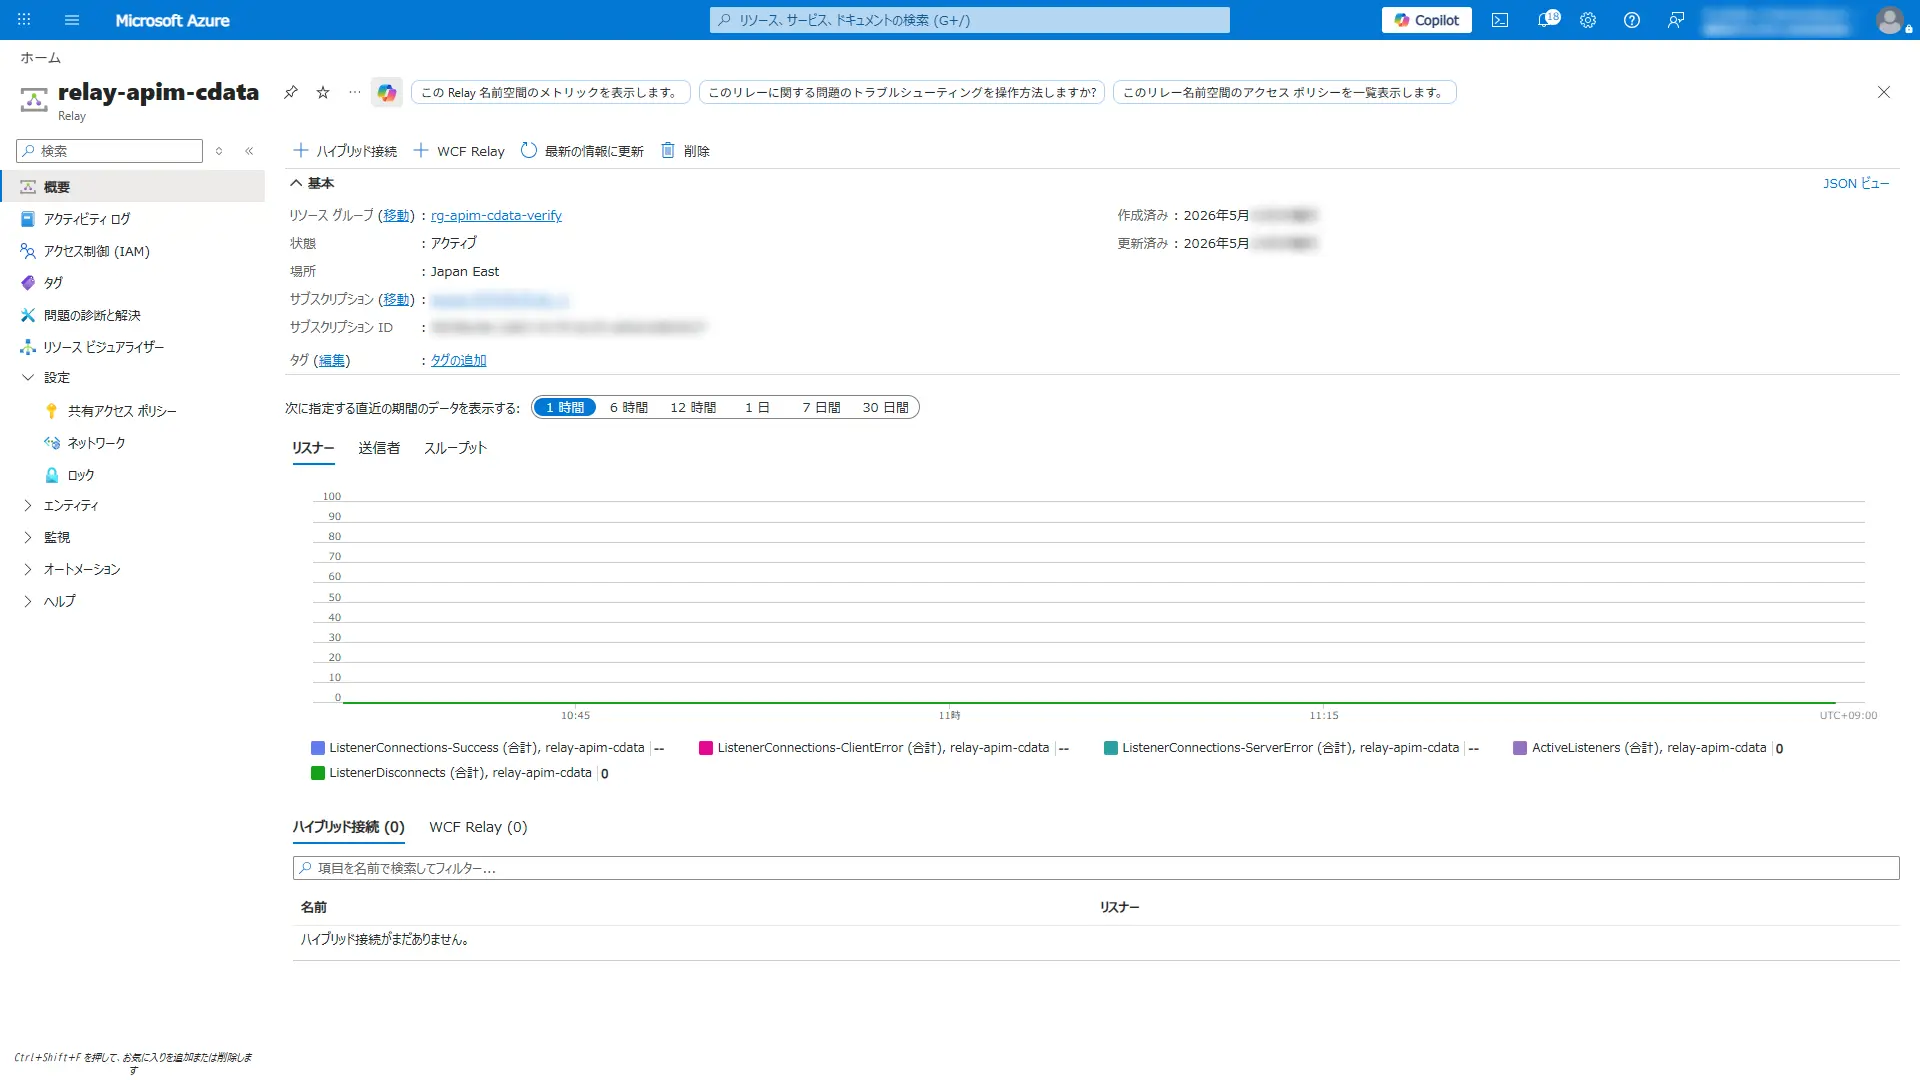This screenshot has width=1920, height=1080.
Task: Collapse the sidebar with double chevron
Action: [249, 151]
